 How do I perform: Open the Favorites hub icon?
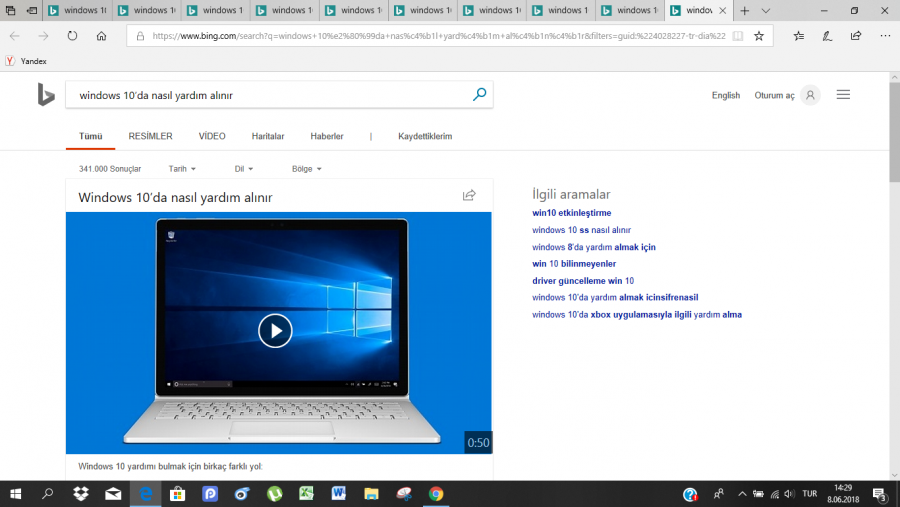click(798, 36)
